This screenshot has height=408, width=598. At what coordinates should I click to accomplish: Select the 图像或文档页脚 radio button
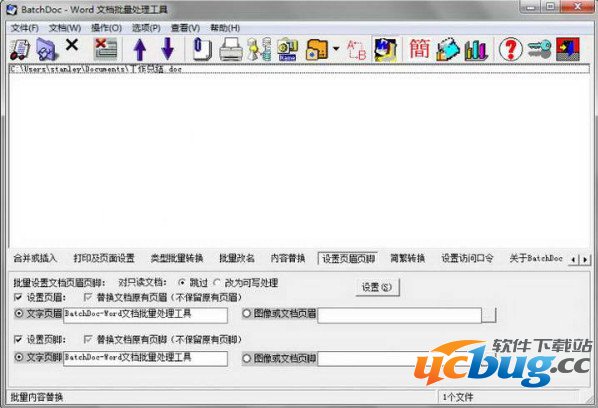click(246, 358)
